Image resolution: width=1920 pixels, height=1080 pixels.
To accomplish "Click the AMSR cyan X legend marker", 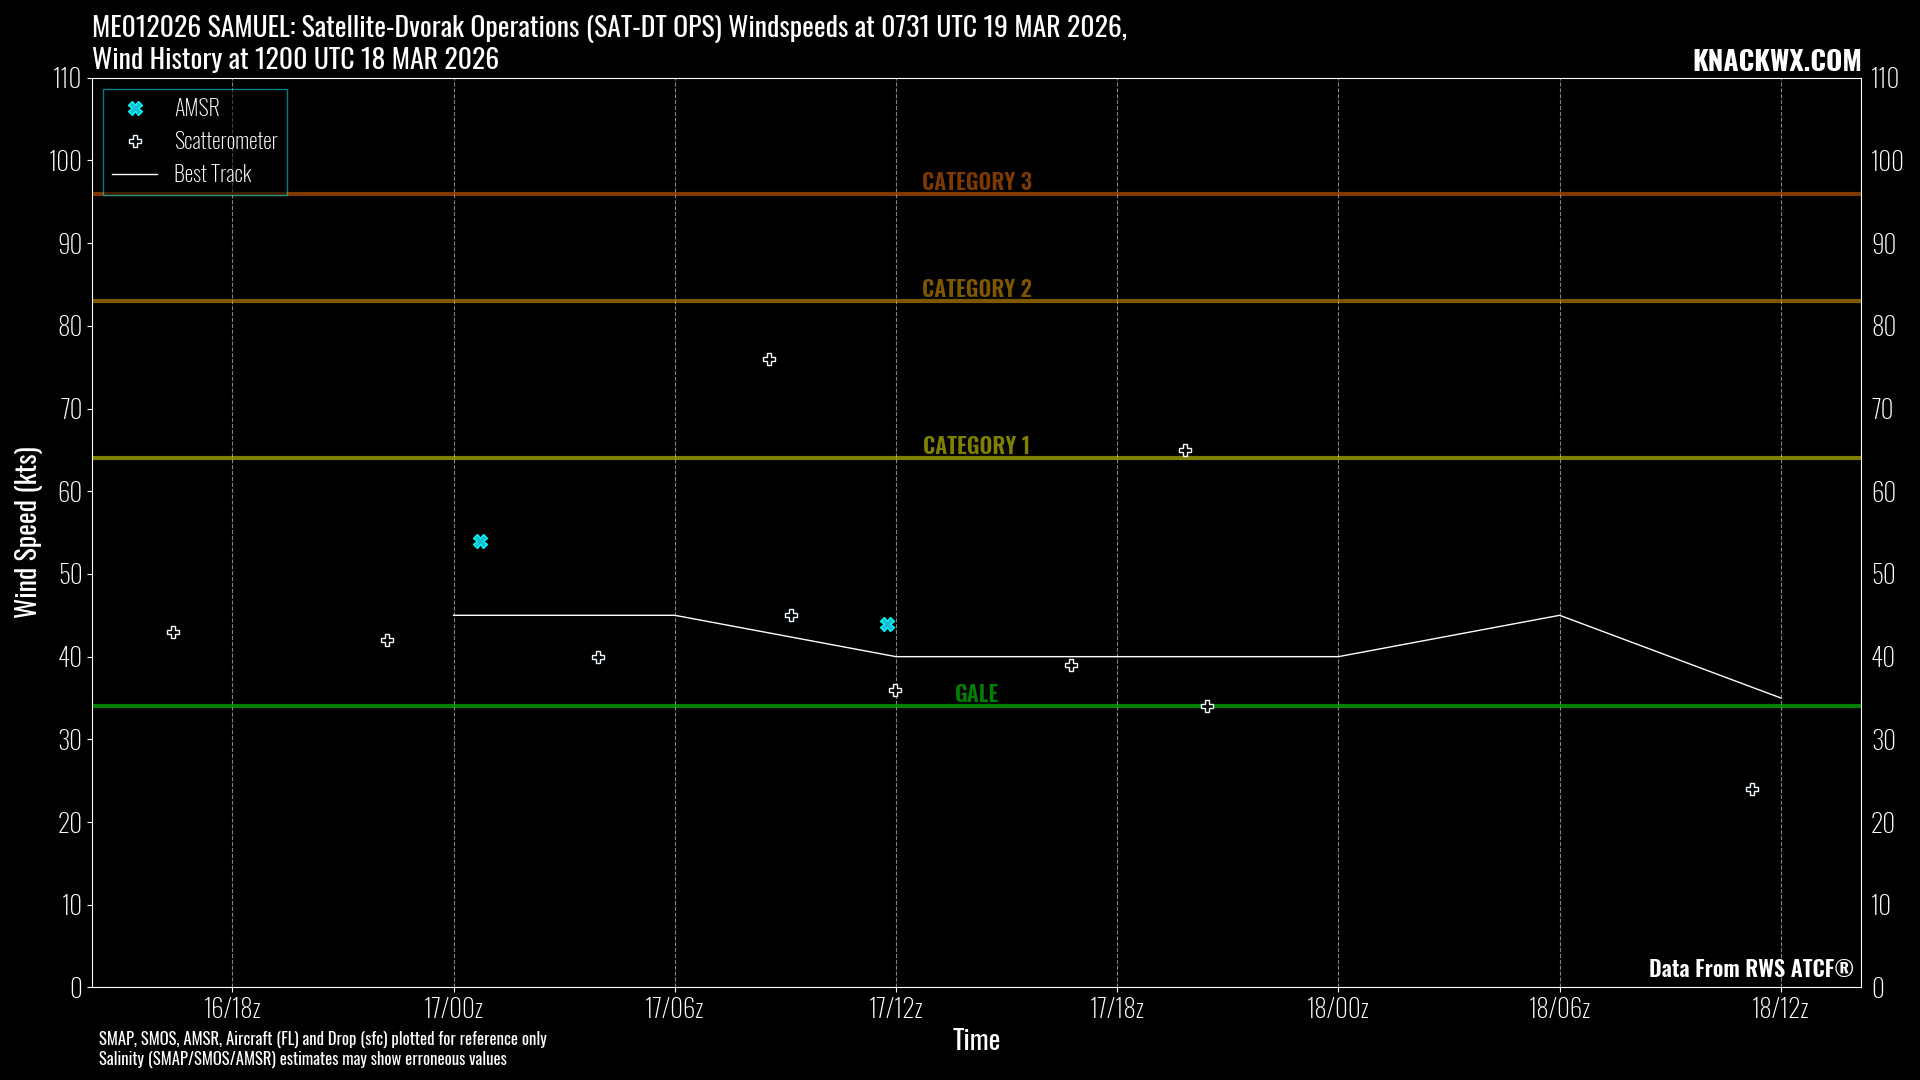I will point(135,108).
